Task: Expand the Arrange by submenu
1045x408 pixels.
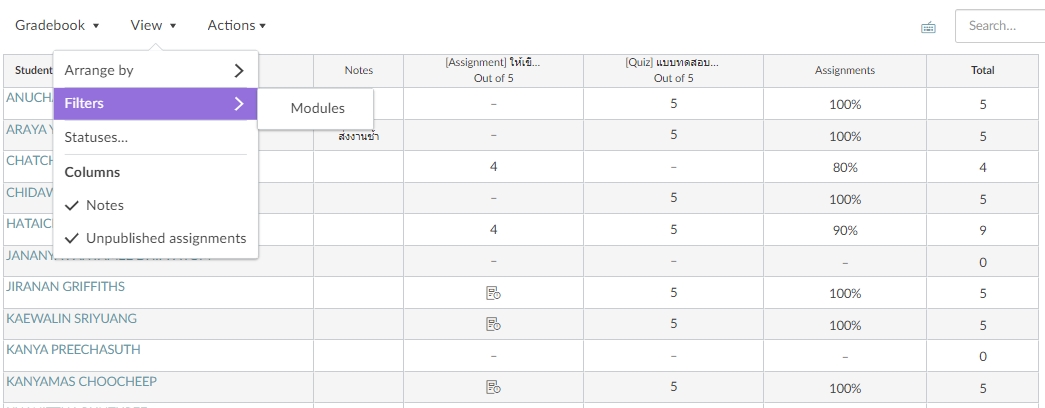Action: tap(155, 70)
